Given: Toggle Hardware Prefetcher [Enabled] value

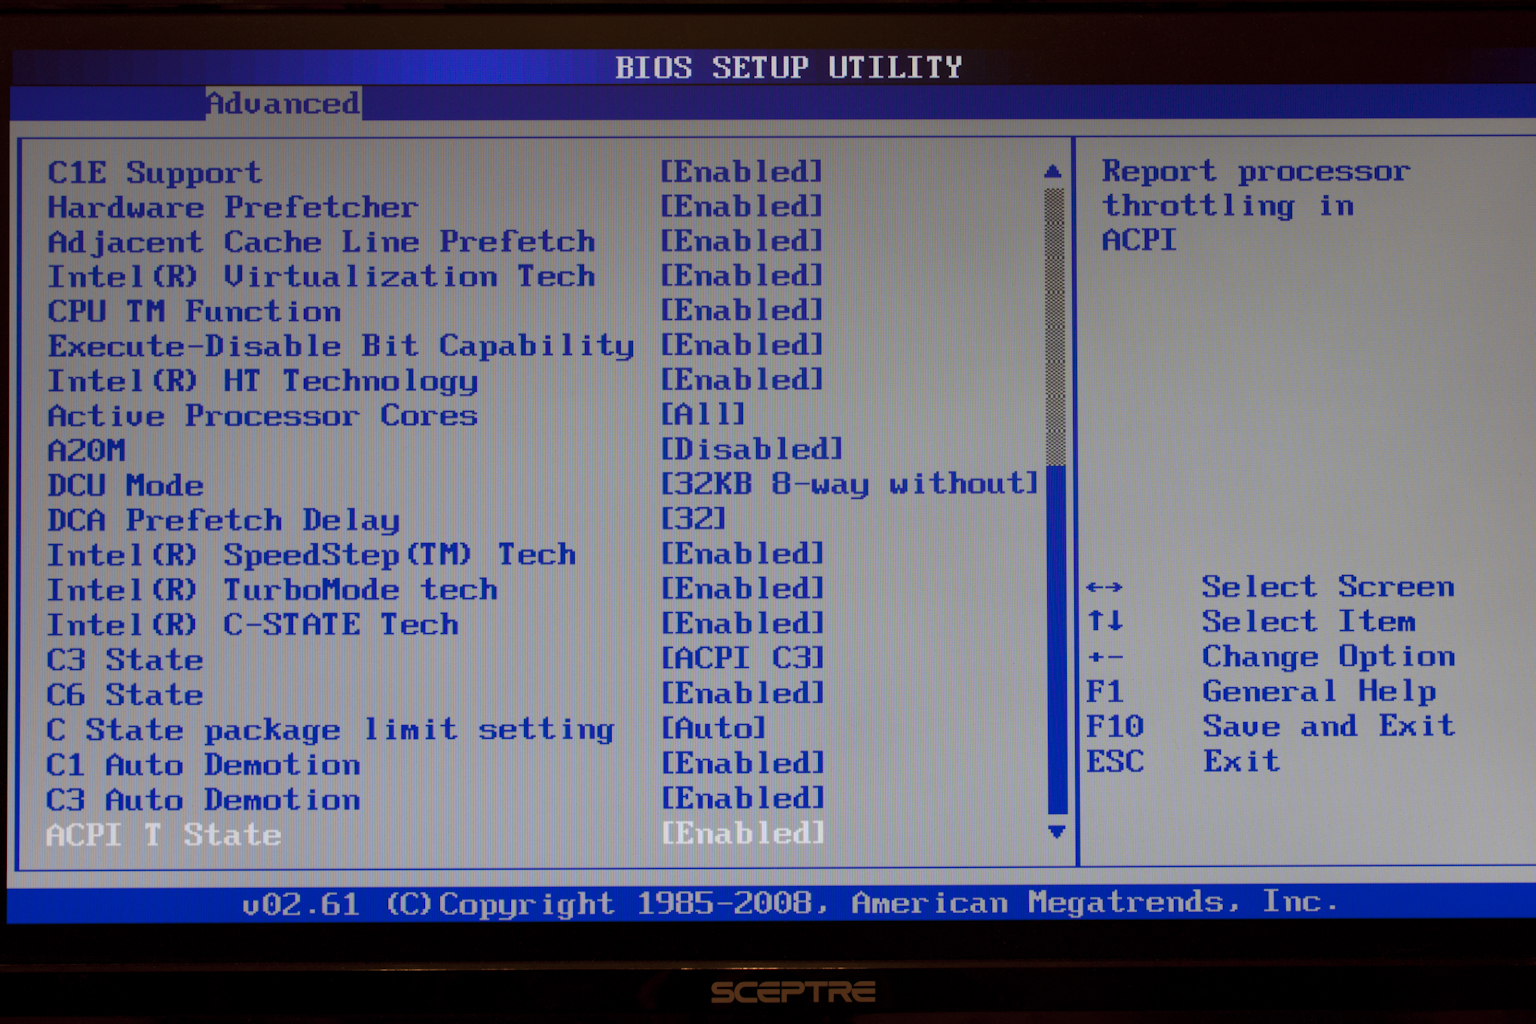Looking at the screenshot, I should 741,207.
